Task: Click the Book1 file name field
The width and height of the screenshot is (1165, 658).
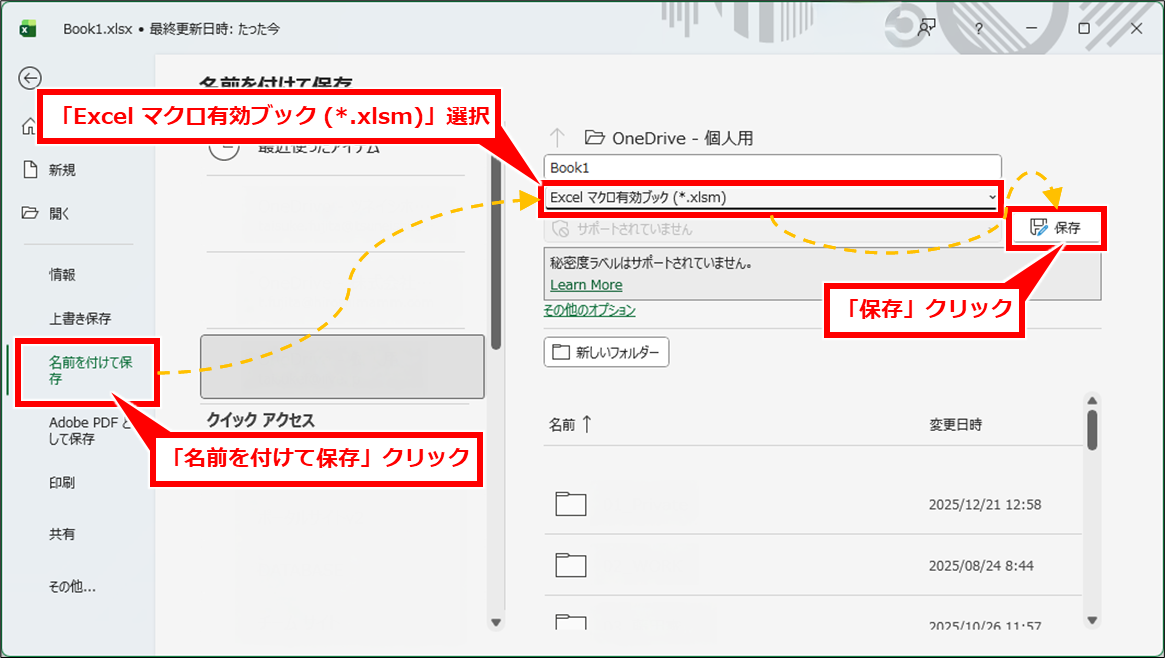Action: click(771, 168)
